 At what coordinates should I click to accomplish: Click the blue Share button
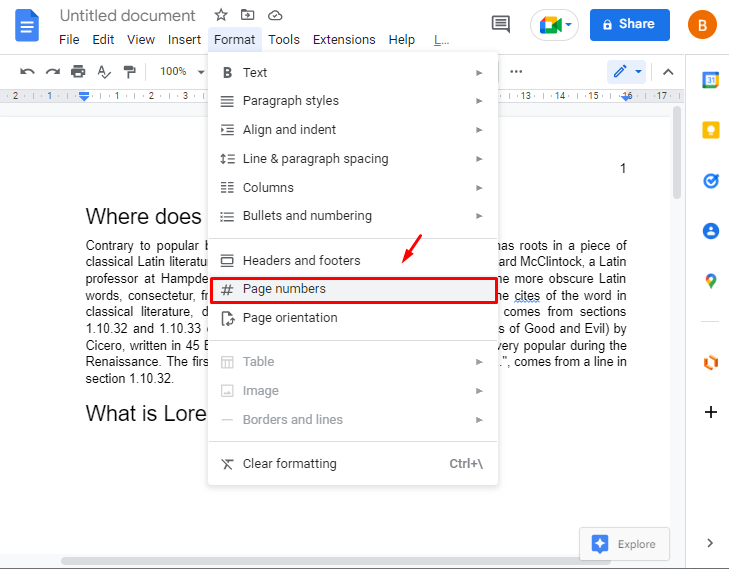[x=630, y=25]
